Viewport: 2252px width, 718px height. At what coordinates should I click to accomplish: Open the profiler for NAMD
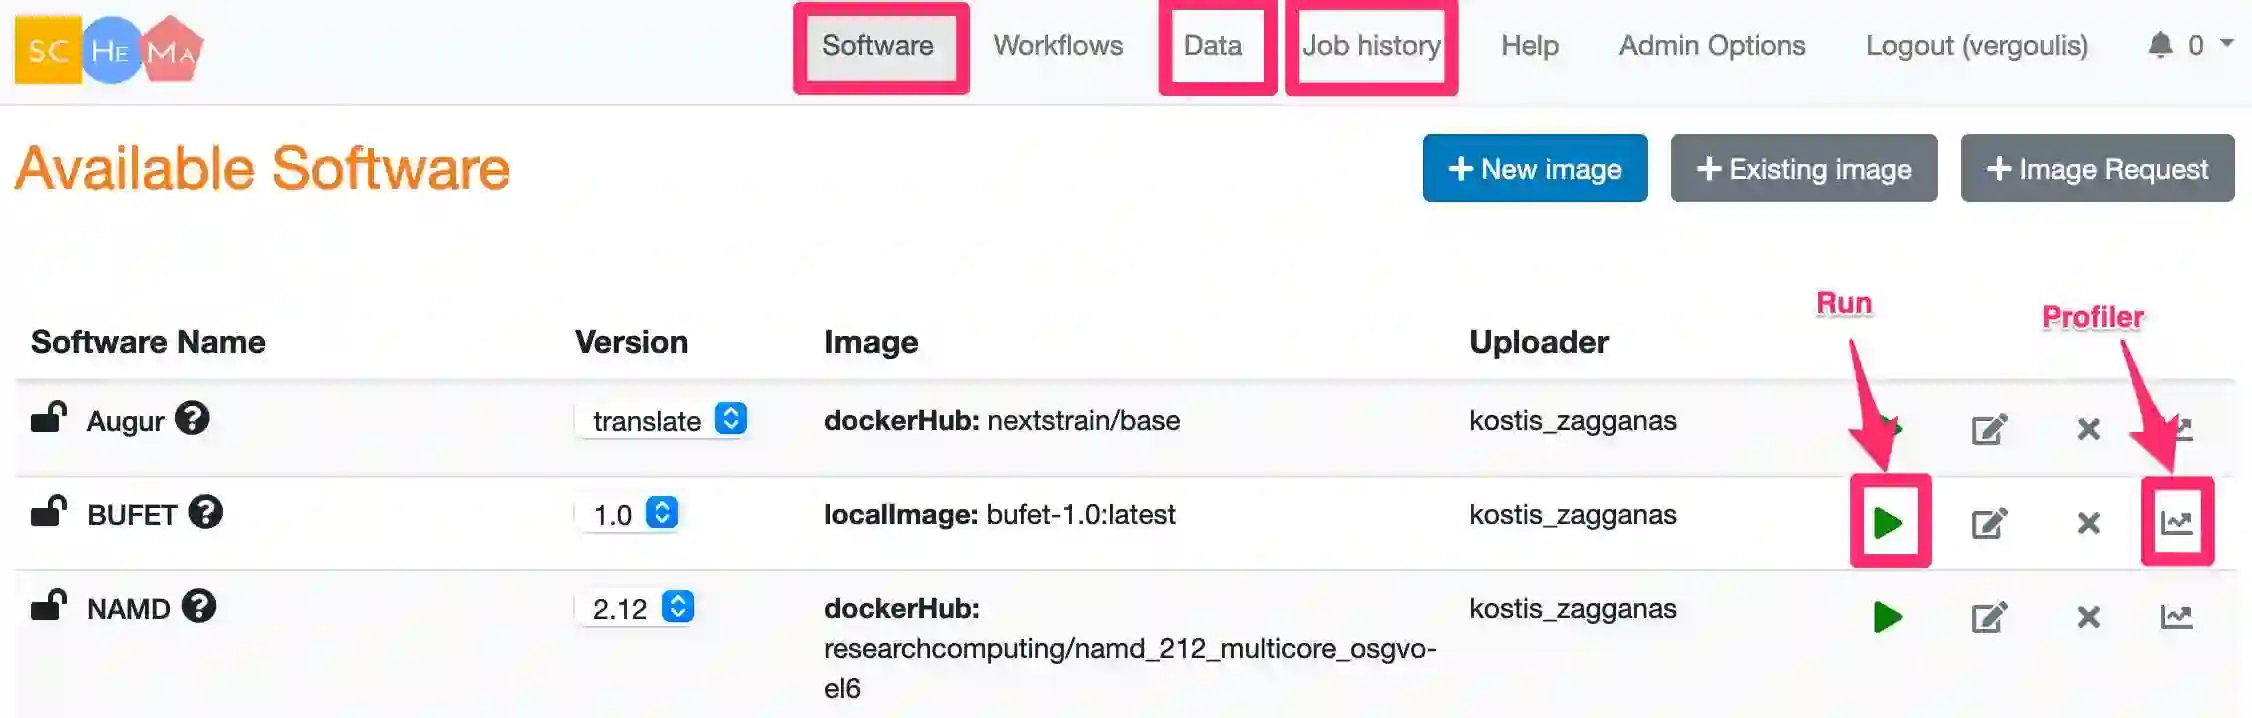[2176, 616]
